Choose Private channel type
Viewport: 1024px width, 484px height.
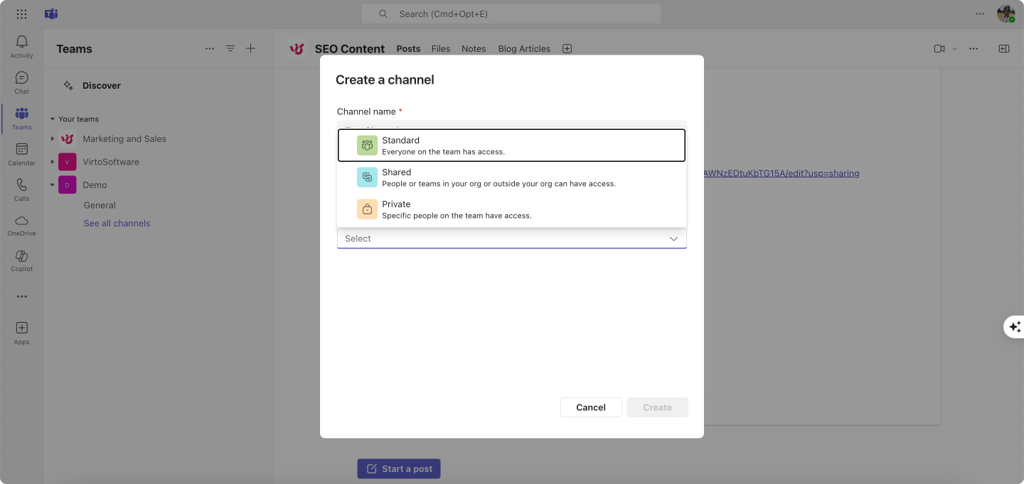click(x=511, y=209)
